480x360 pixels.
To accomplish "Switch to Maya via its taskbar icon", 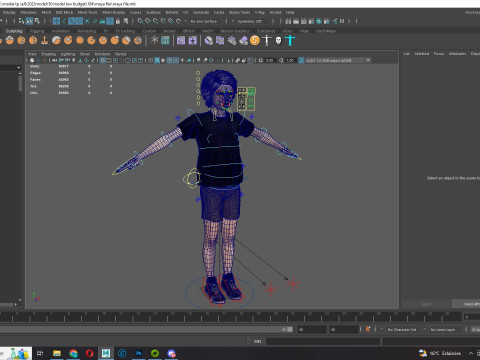I will pyautogui.click(x=106, y=353).
